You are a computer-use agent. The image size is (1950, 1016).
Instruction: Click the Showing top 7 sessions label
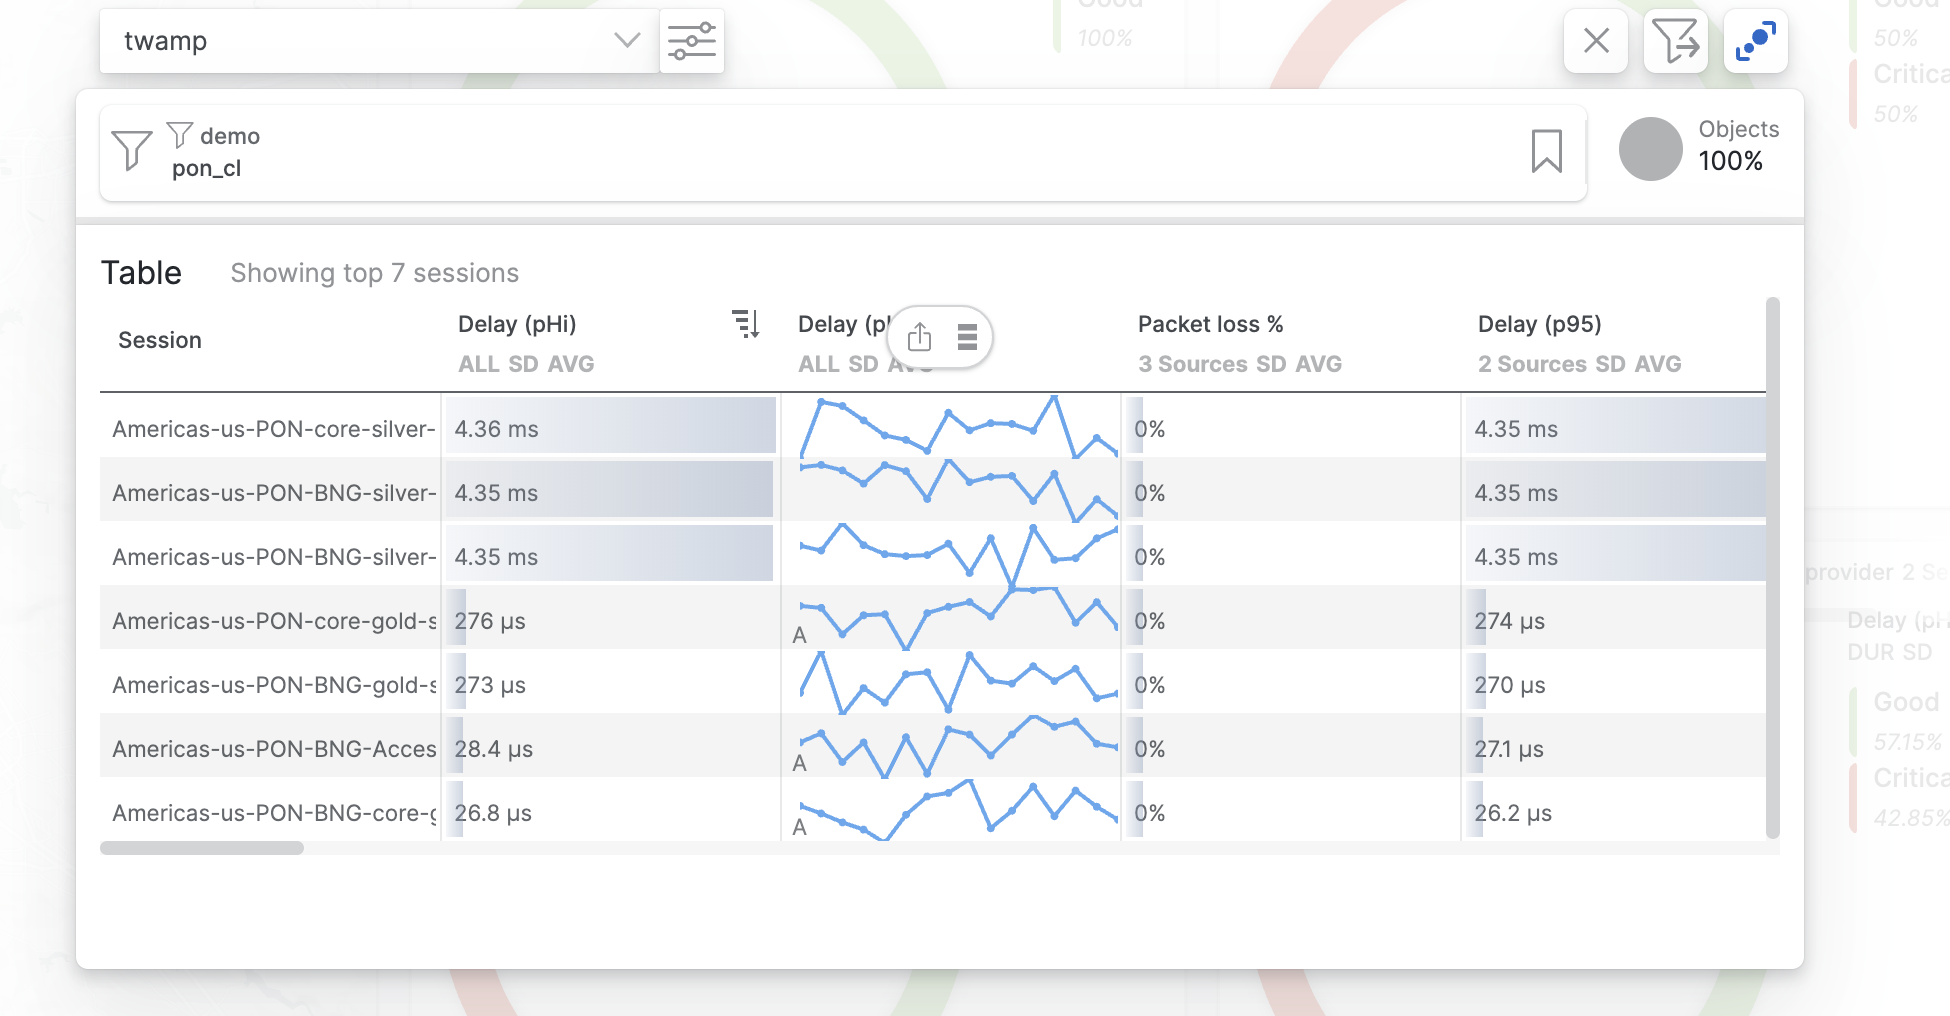[x=375, y=273]
